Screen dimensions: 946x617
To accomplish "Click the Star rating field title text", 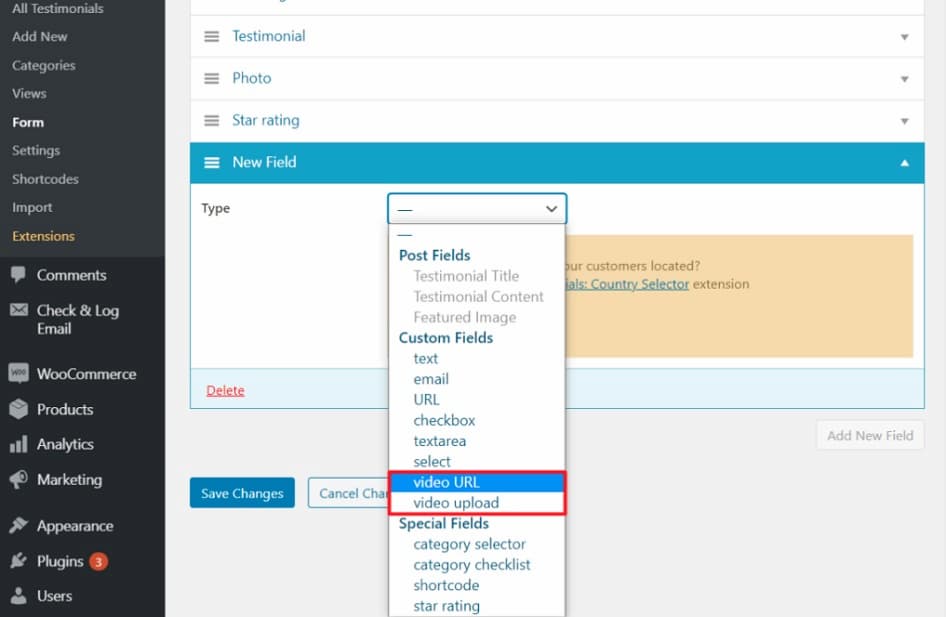I will click(265, 120).
